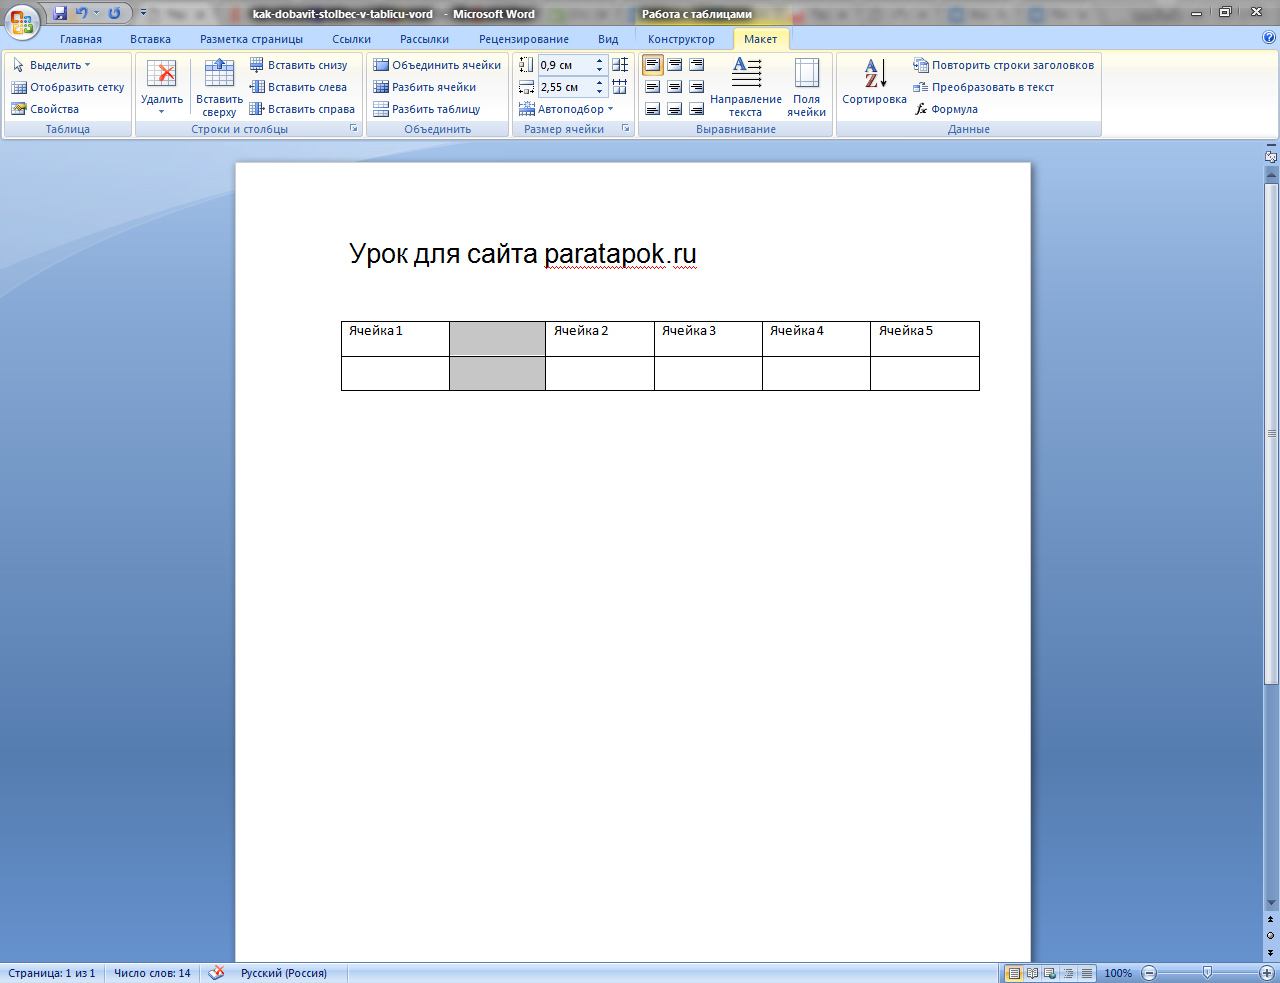The width and height of the screenshot is (1280, 983).
Task: Merge cells with Объединить ячейки
Action: pos(437,65)
